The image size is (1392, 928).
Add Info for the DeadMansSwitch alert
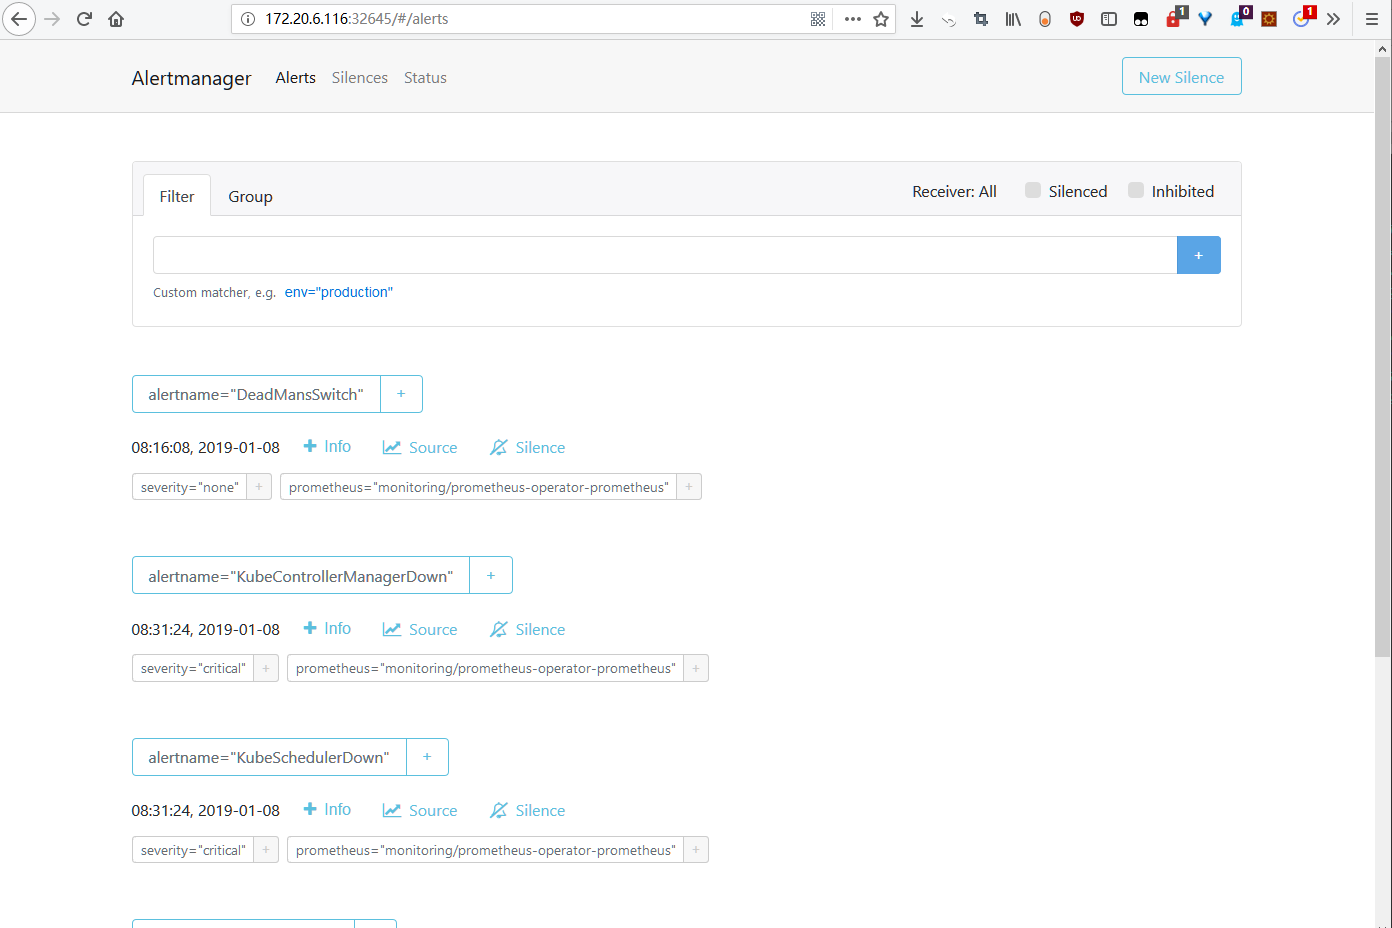[x=327, y=446]
